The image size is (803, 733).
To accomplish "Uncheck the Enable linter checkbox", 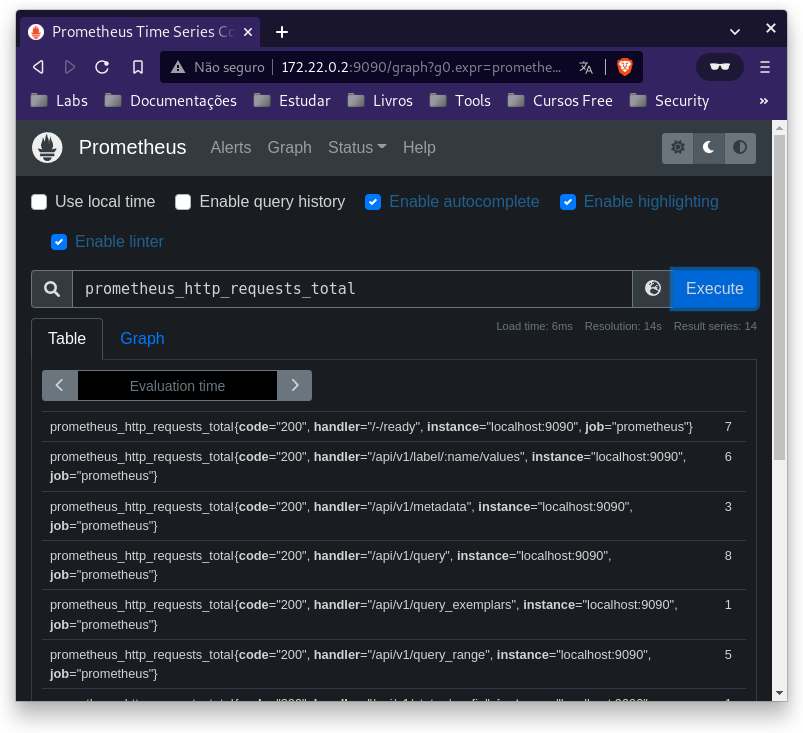I will point(59,242).
